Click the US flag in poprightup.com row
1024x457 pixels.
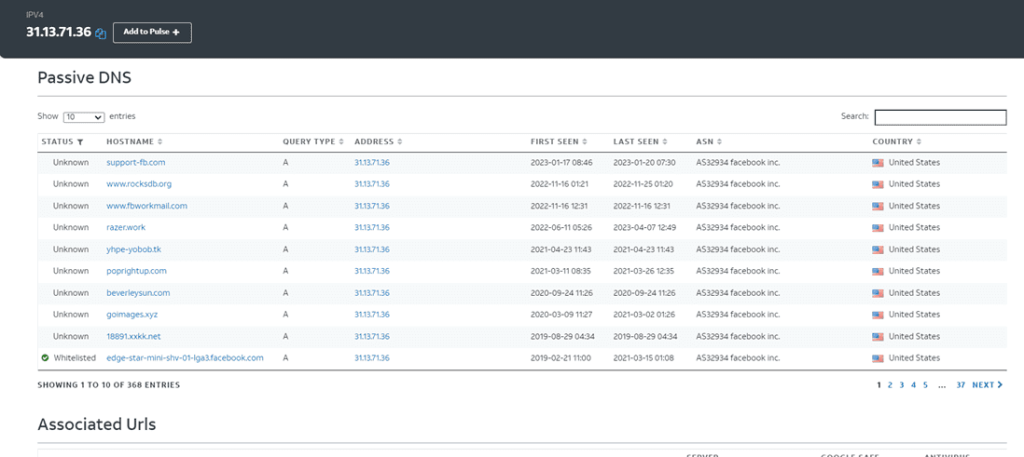(878, 271)
